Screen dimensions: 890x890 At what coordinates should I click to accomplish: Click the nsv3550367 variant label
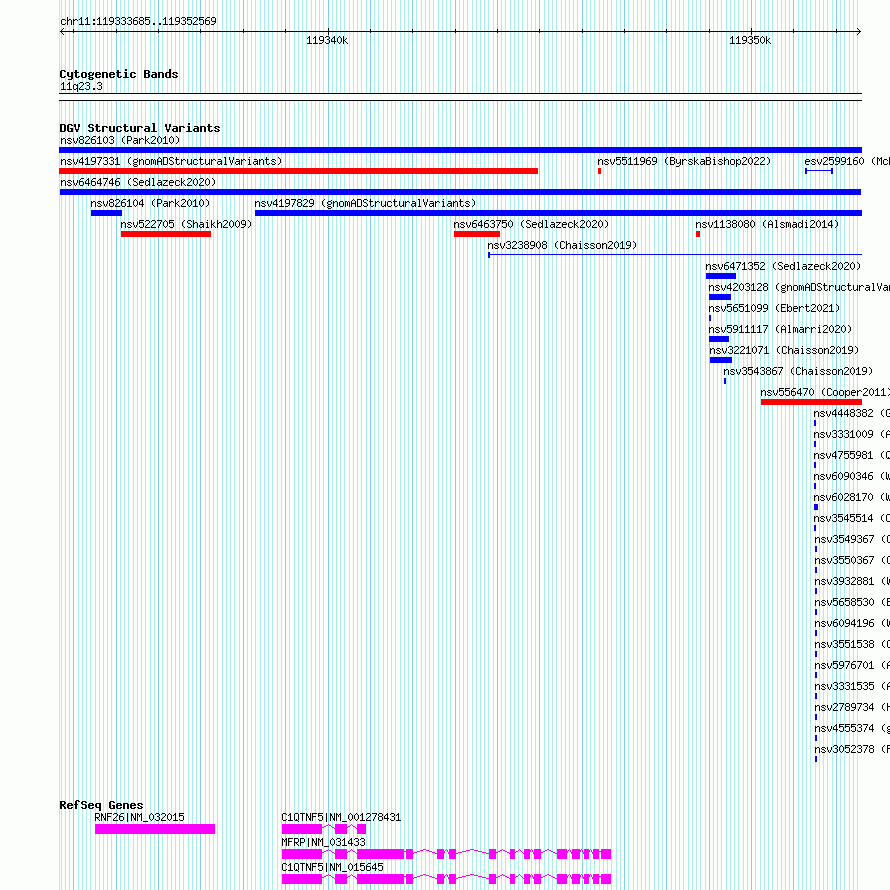pos(852,560)
